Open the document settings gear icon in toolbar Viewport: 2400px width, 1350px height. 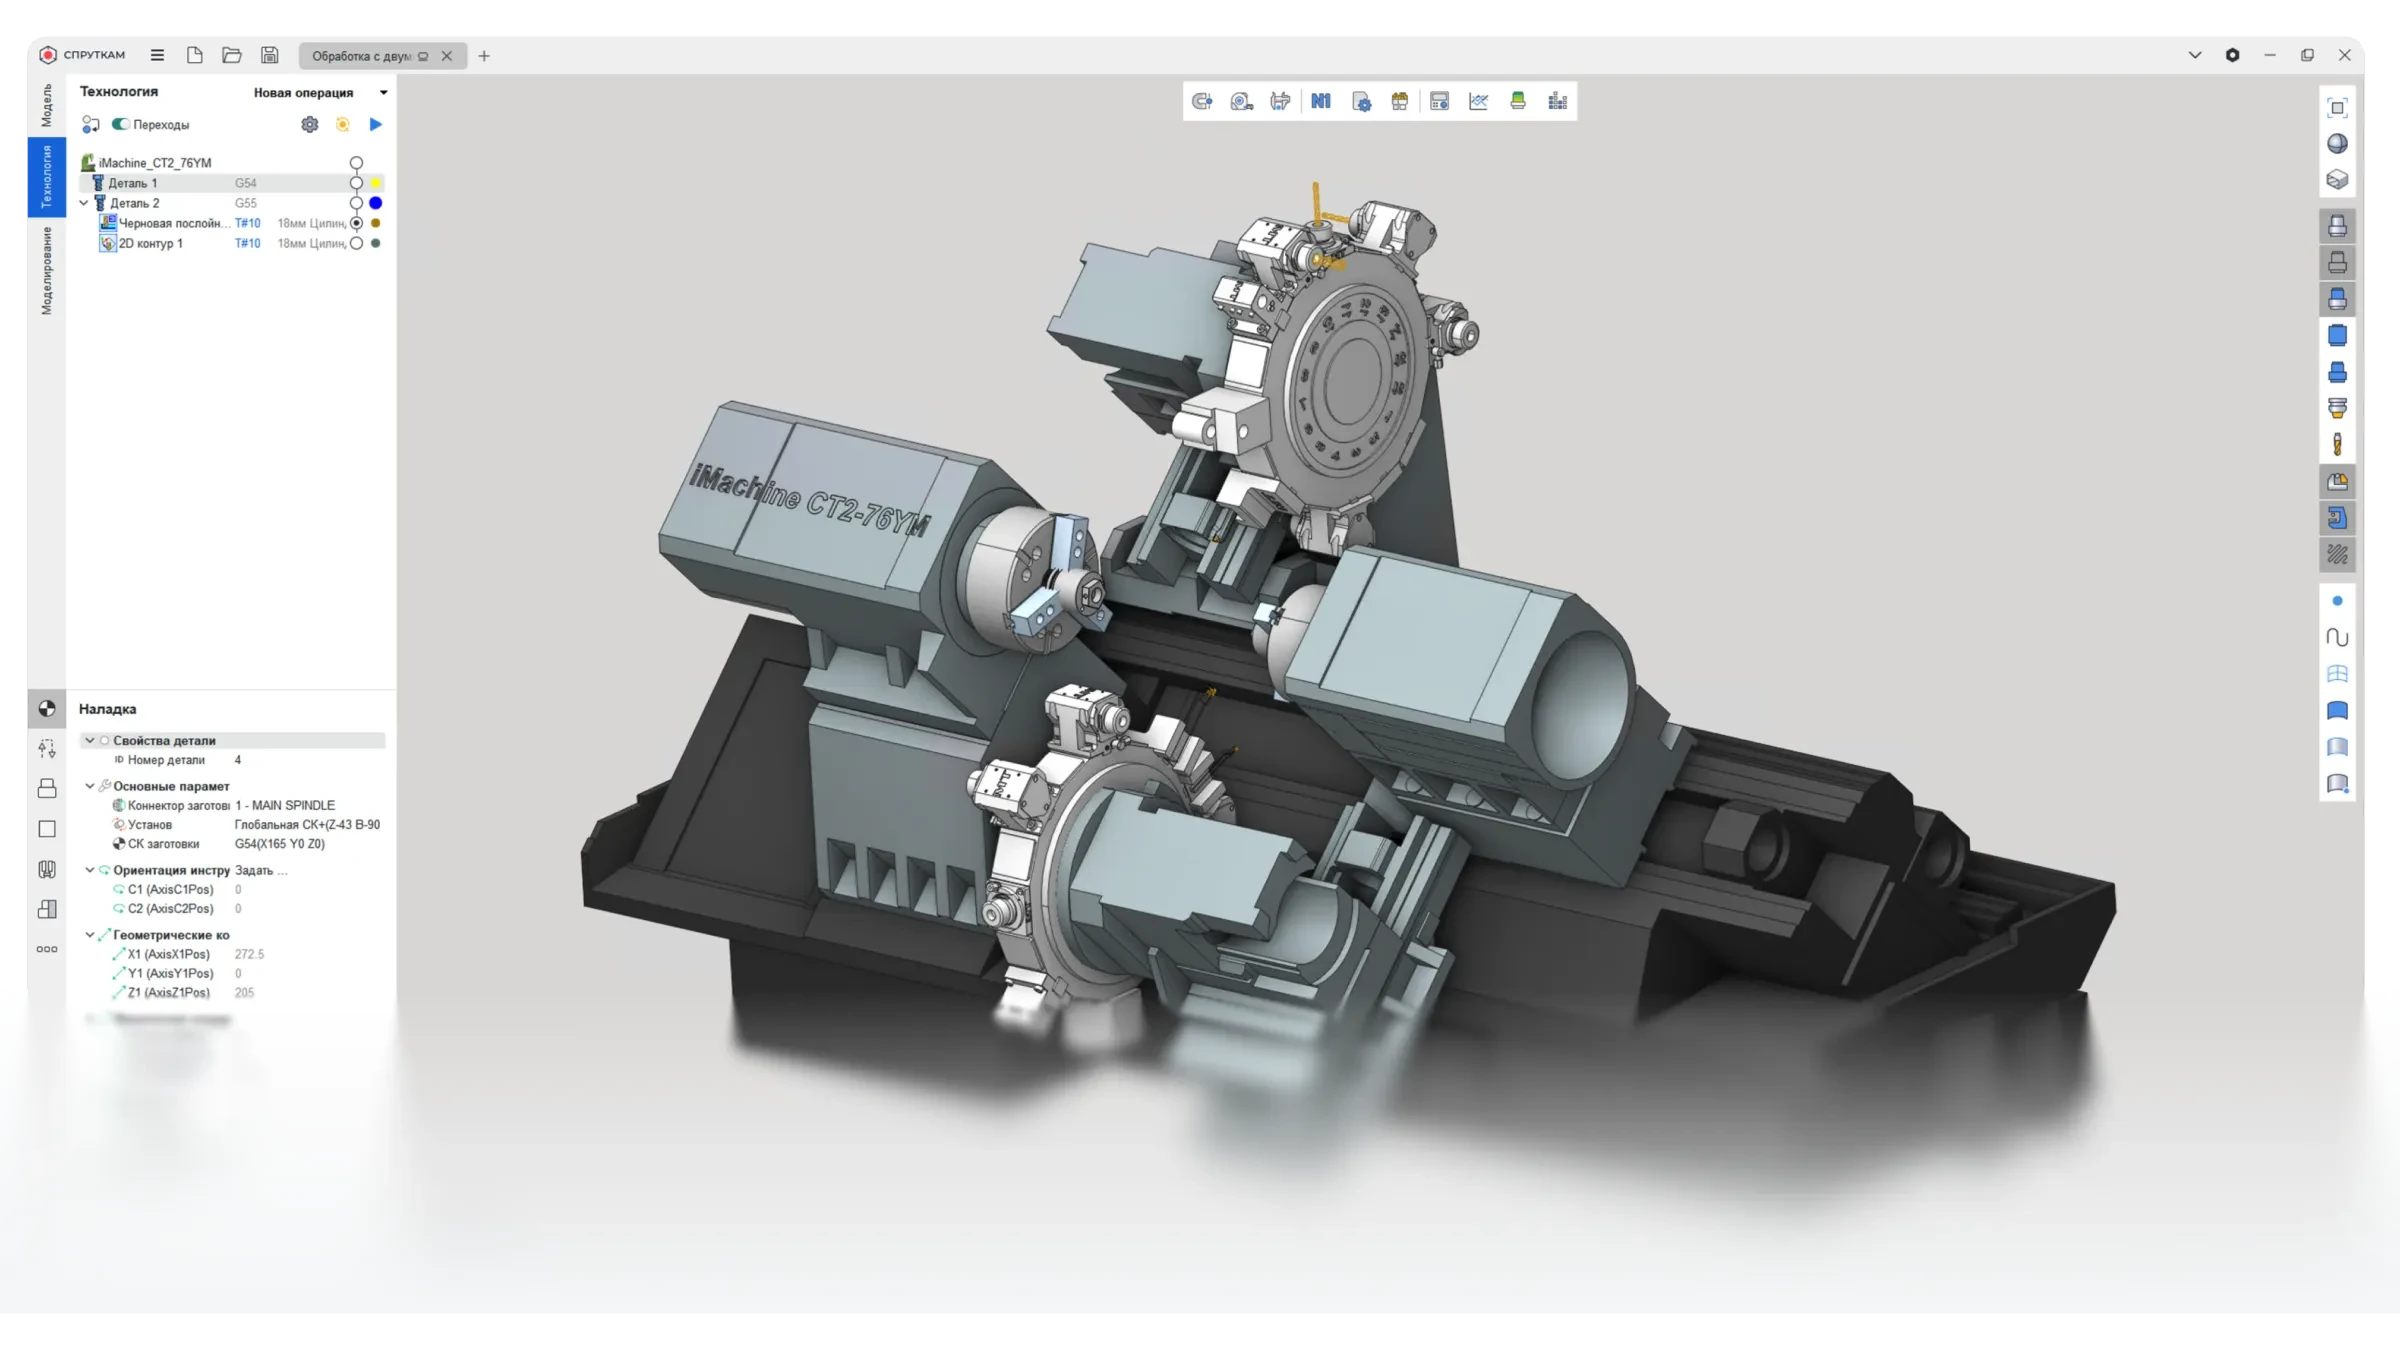pyautogui.click(x=1361, y=101)
